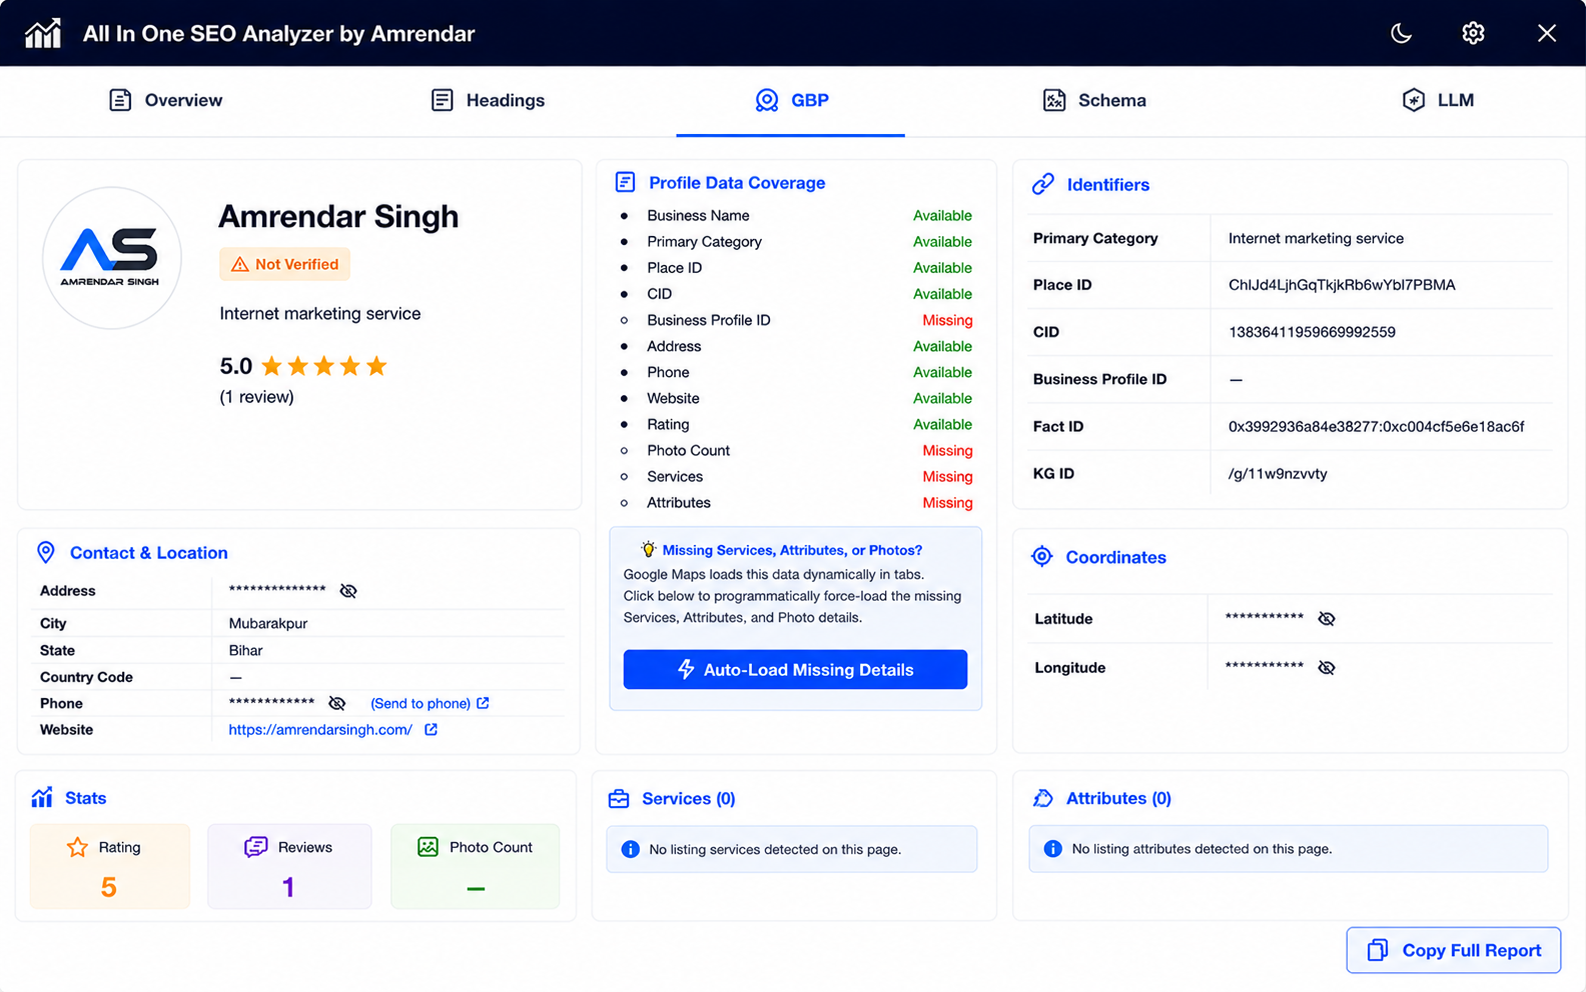Click the Services Missing status
This screenshot has width=1586, height=992.
click(x=947, y=477)
